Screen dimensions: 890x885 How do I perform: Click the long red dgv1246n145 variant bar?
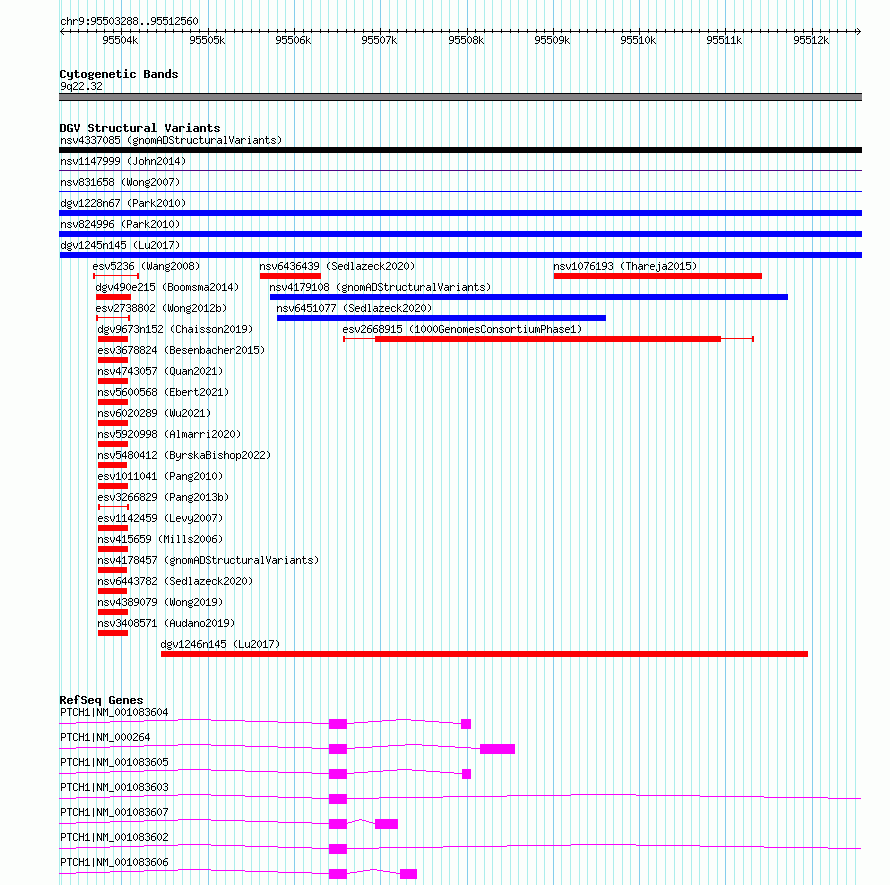(484, 654)
